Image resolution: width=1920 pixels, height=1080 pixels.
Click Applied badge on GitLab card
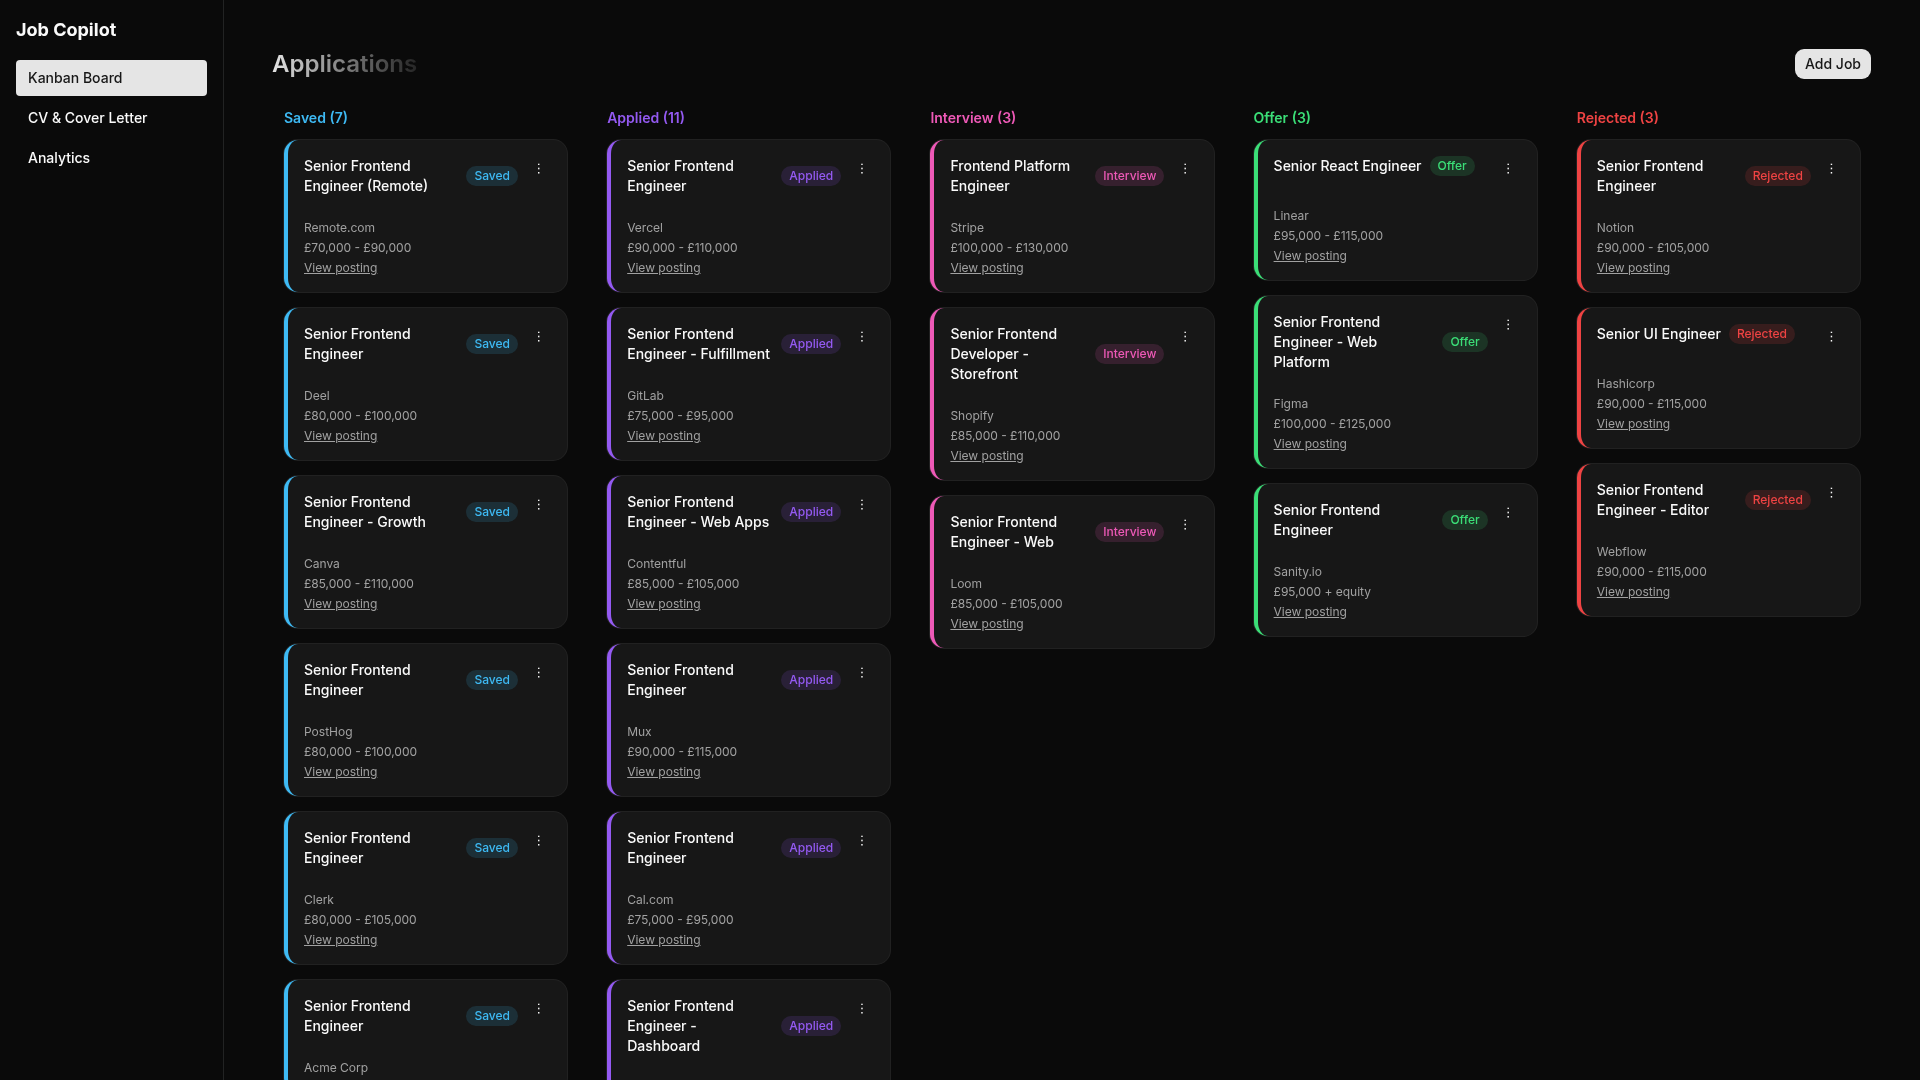point(810,344)
